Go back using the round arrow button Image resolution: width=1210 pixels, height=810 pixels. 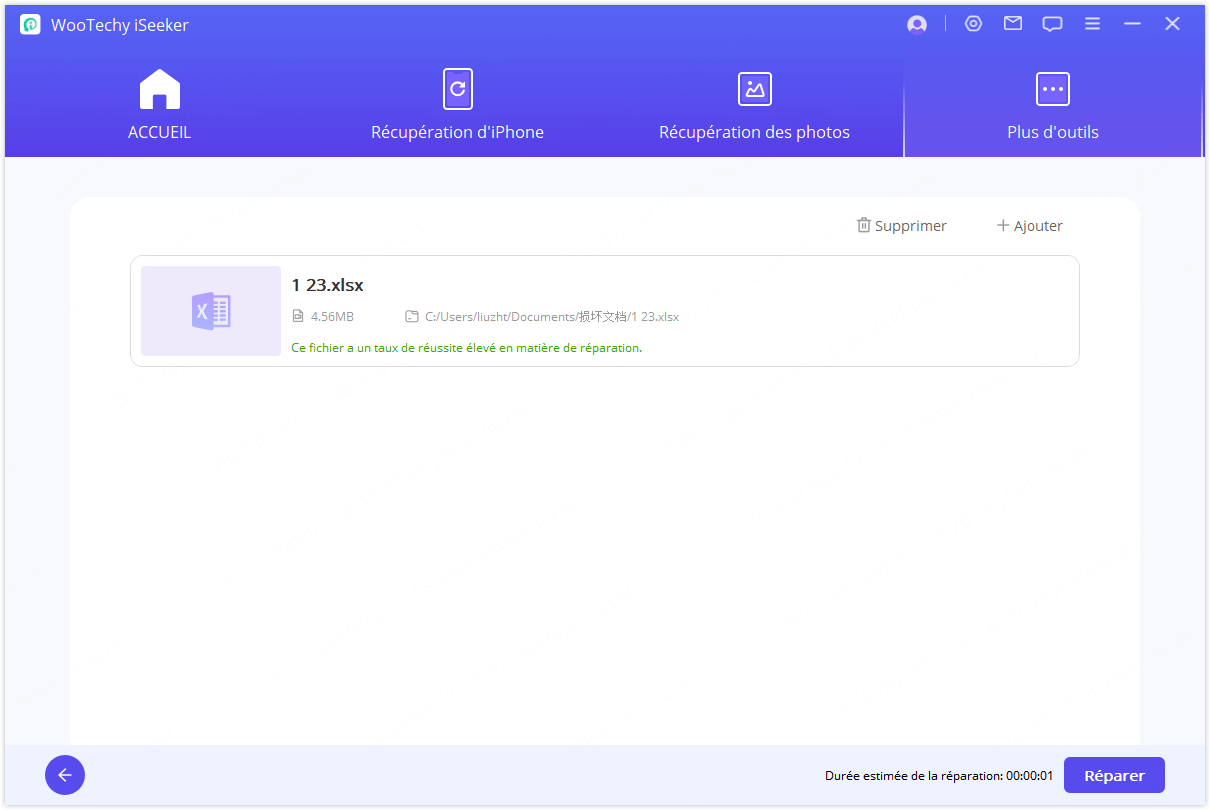click(65, 775)
